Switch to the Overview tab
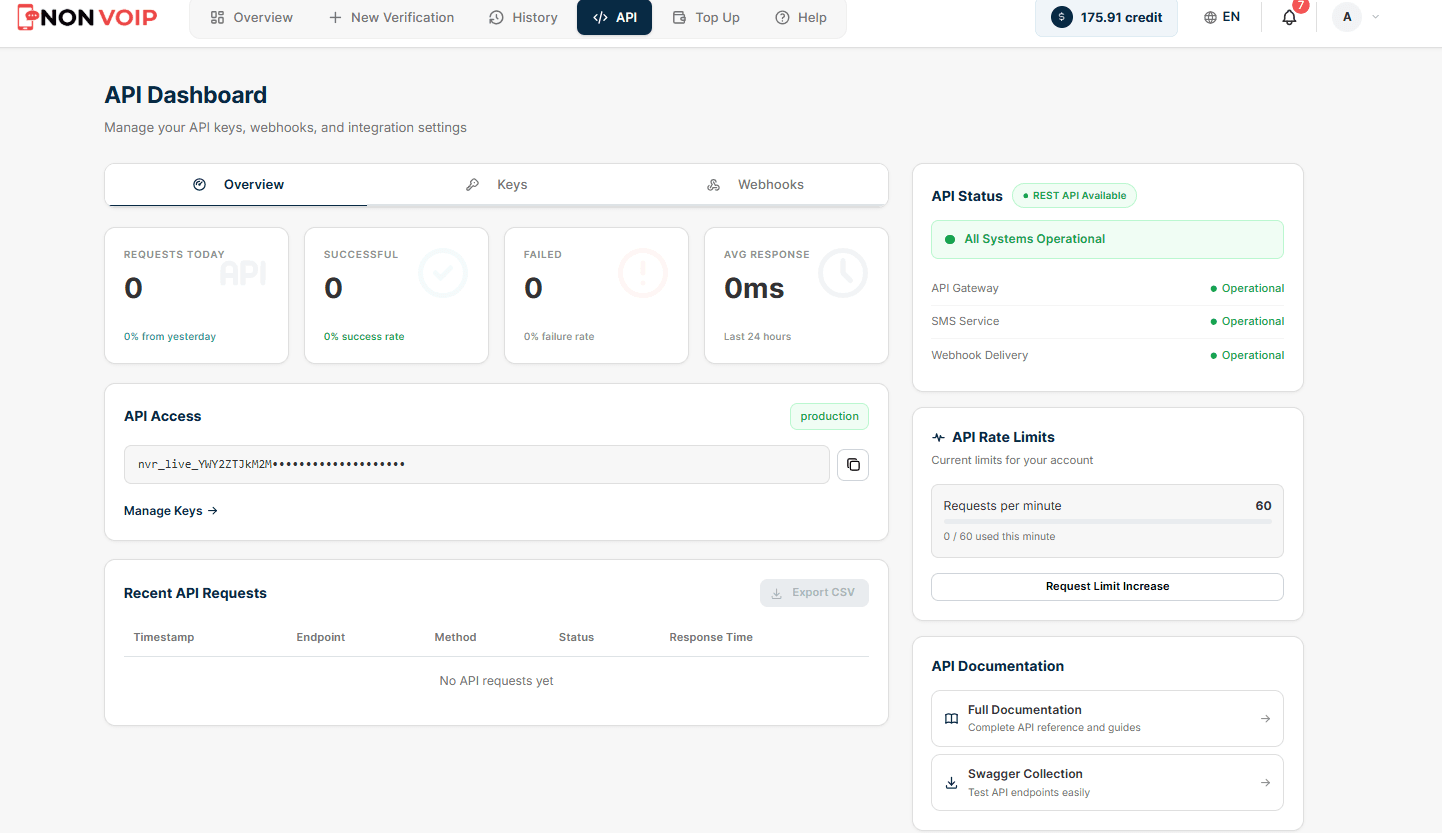The width and height of the screenshot is (1442, 833). 236,185
